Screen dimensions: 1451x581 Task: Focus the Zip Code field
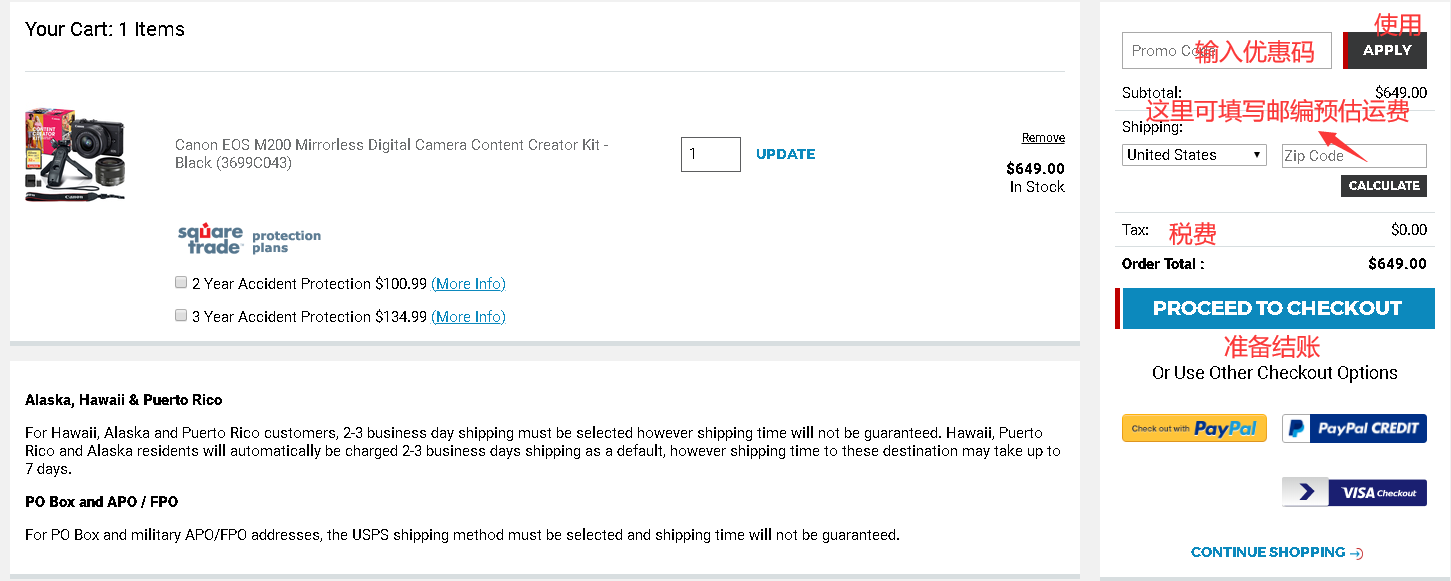pyautogui.click(x=1354, y=156)
